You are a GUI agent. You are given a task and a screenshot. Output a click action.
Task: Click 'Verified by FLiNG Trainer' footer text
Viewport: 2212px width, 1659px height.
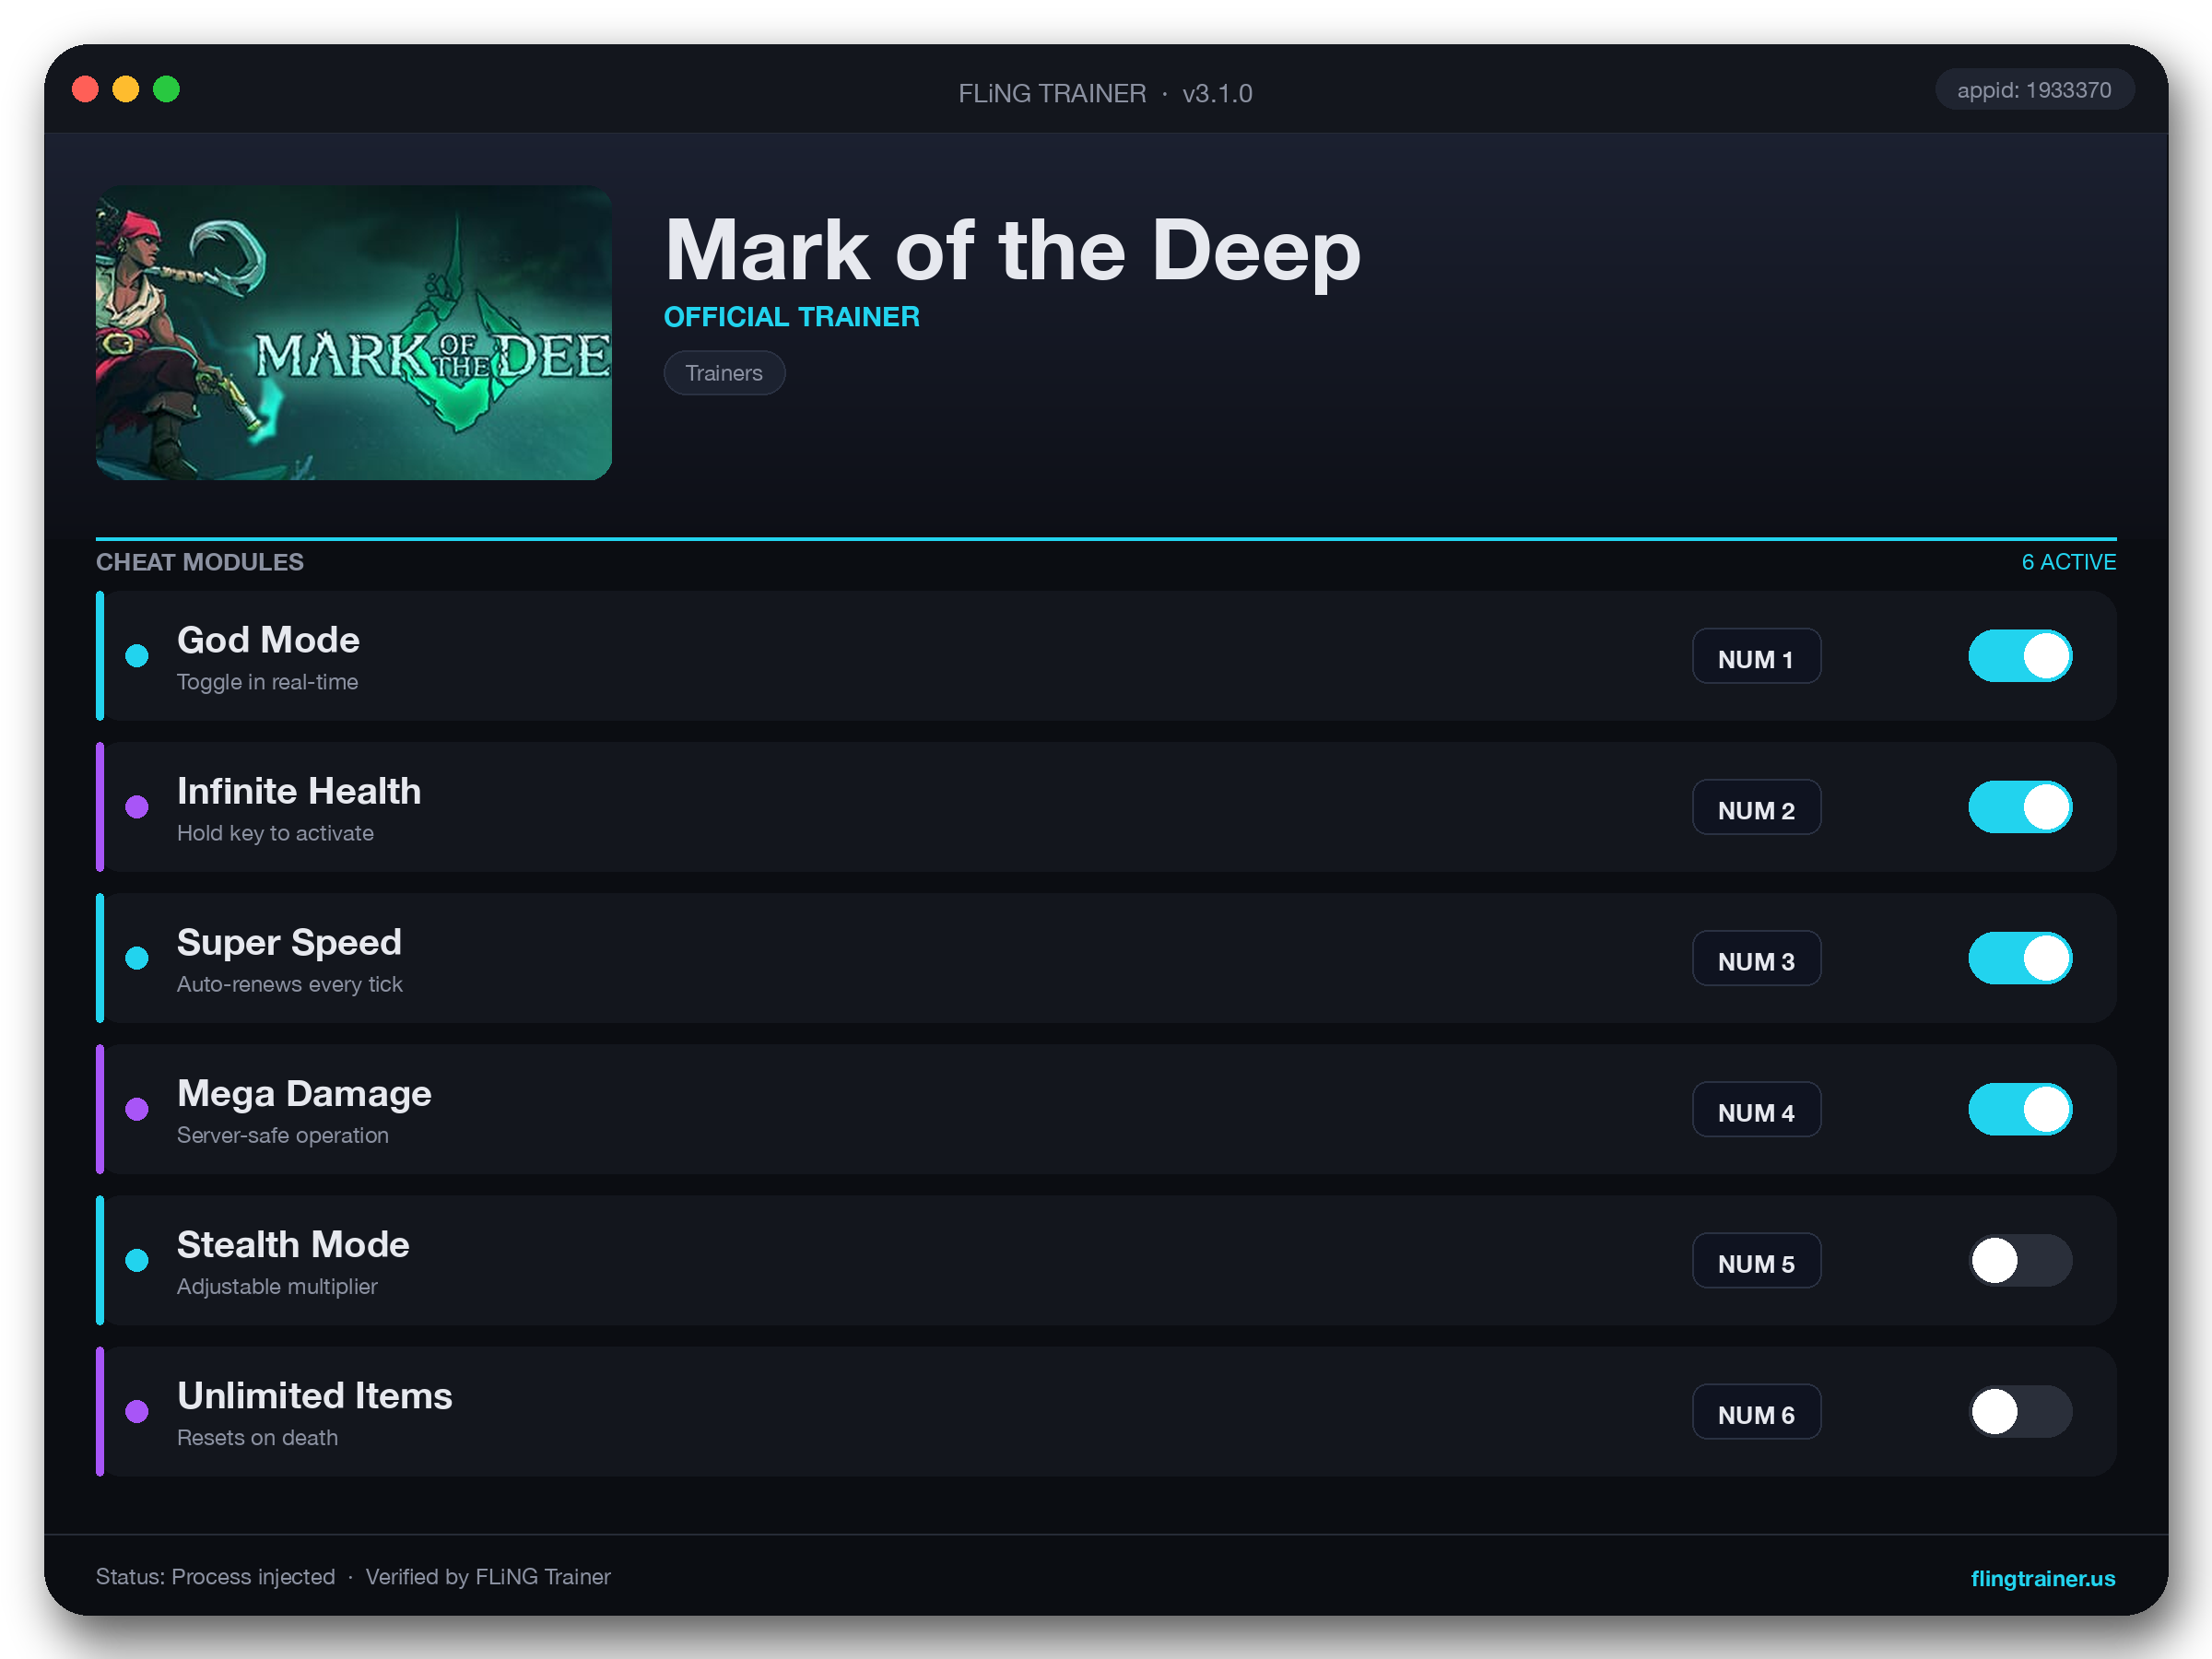pos(488,1577)
